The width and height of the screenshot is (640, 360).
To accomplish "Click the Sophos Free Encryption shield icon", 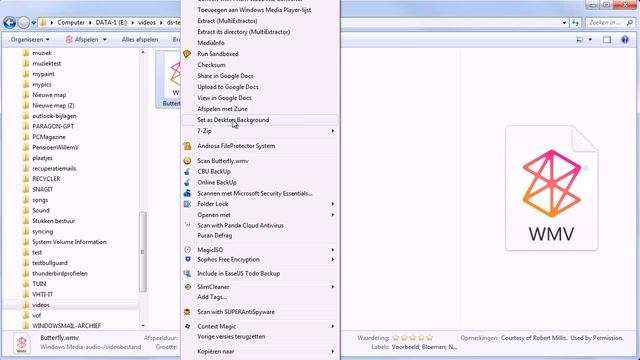I will [187, 260].
